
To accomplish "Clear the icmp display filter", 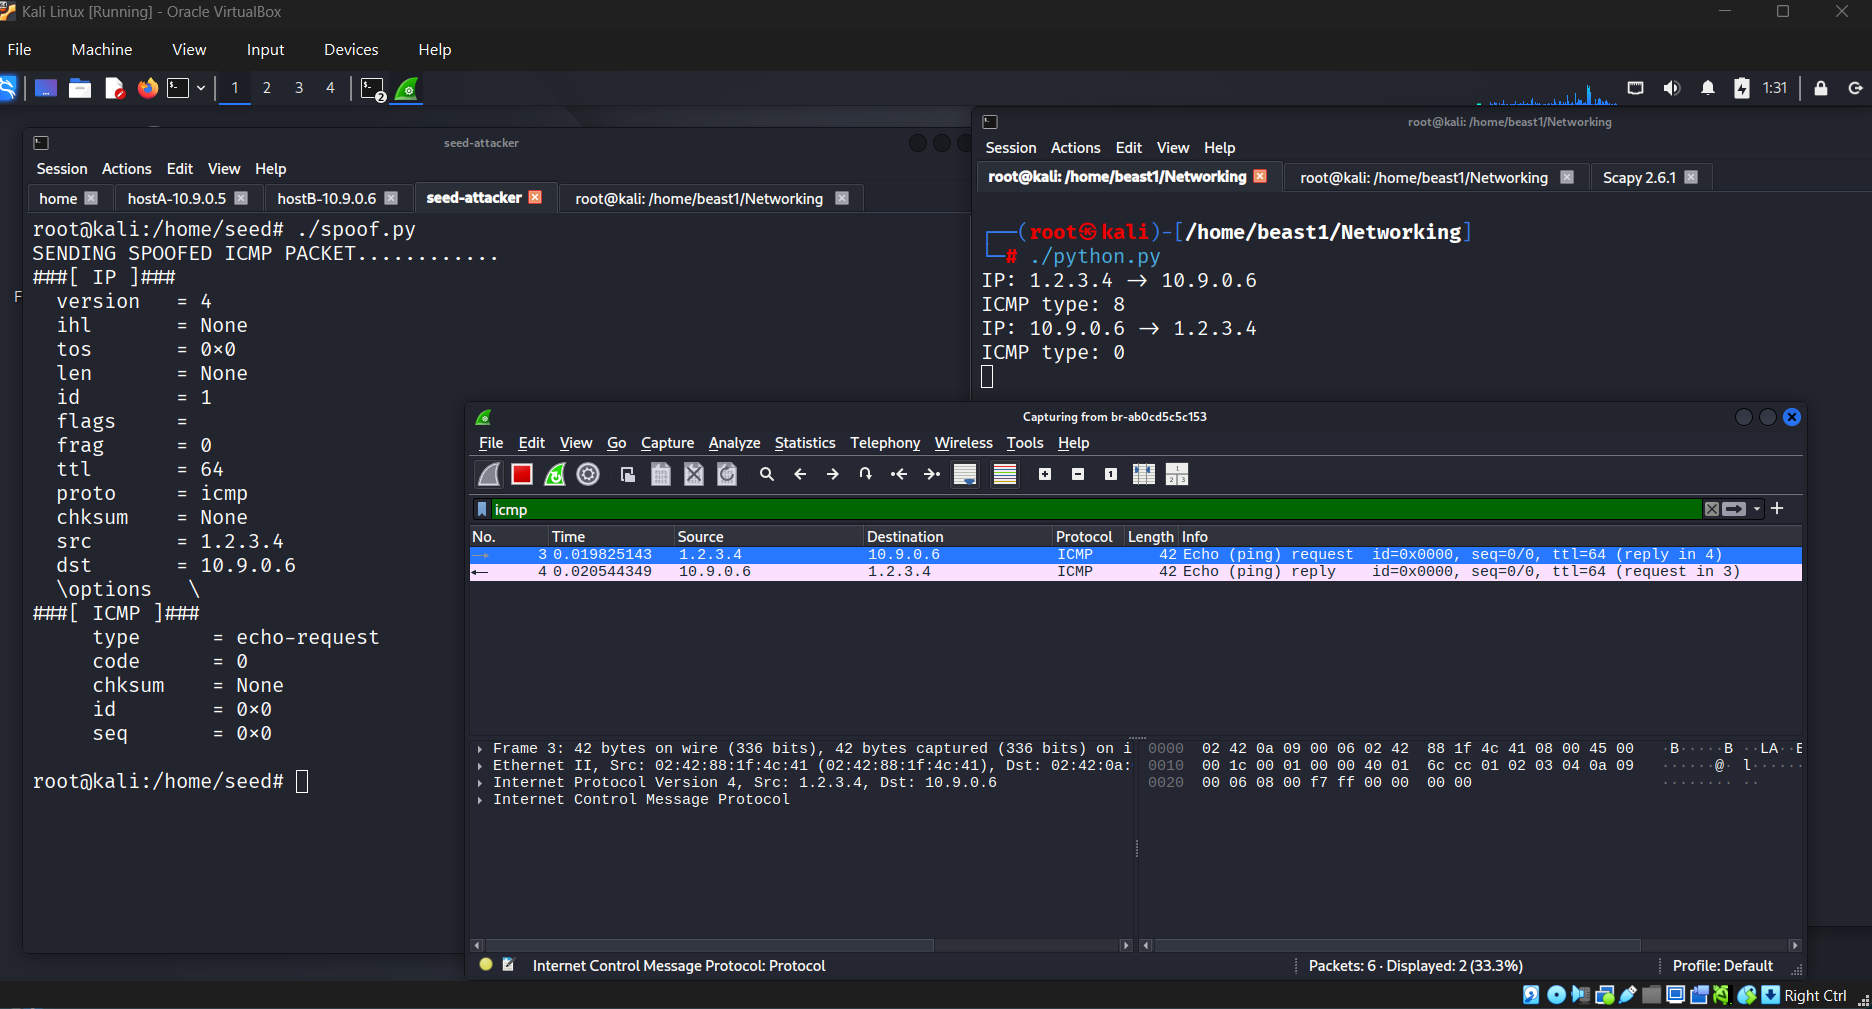I will 1711,509.
